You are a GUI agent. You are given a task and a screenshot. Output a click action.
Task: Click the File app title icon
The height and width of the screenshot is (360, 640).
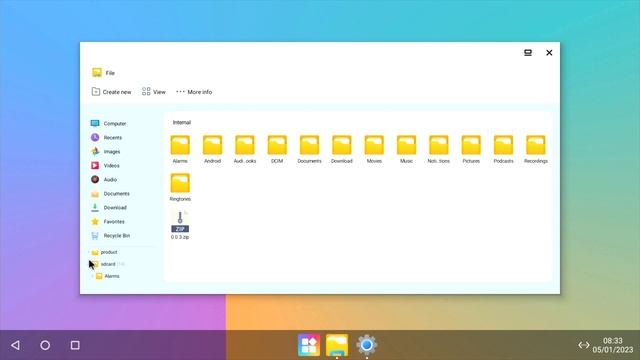tap(97, 73)
